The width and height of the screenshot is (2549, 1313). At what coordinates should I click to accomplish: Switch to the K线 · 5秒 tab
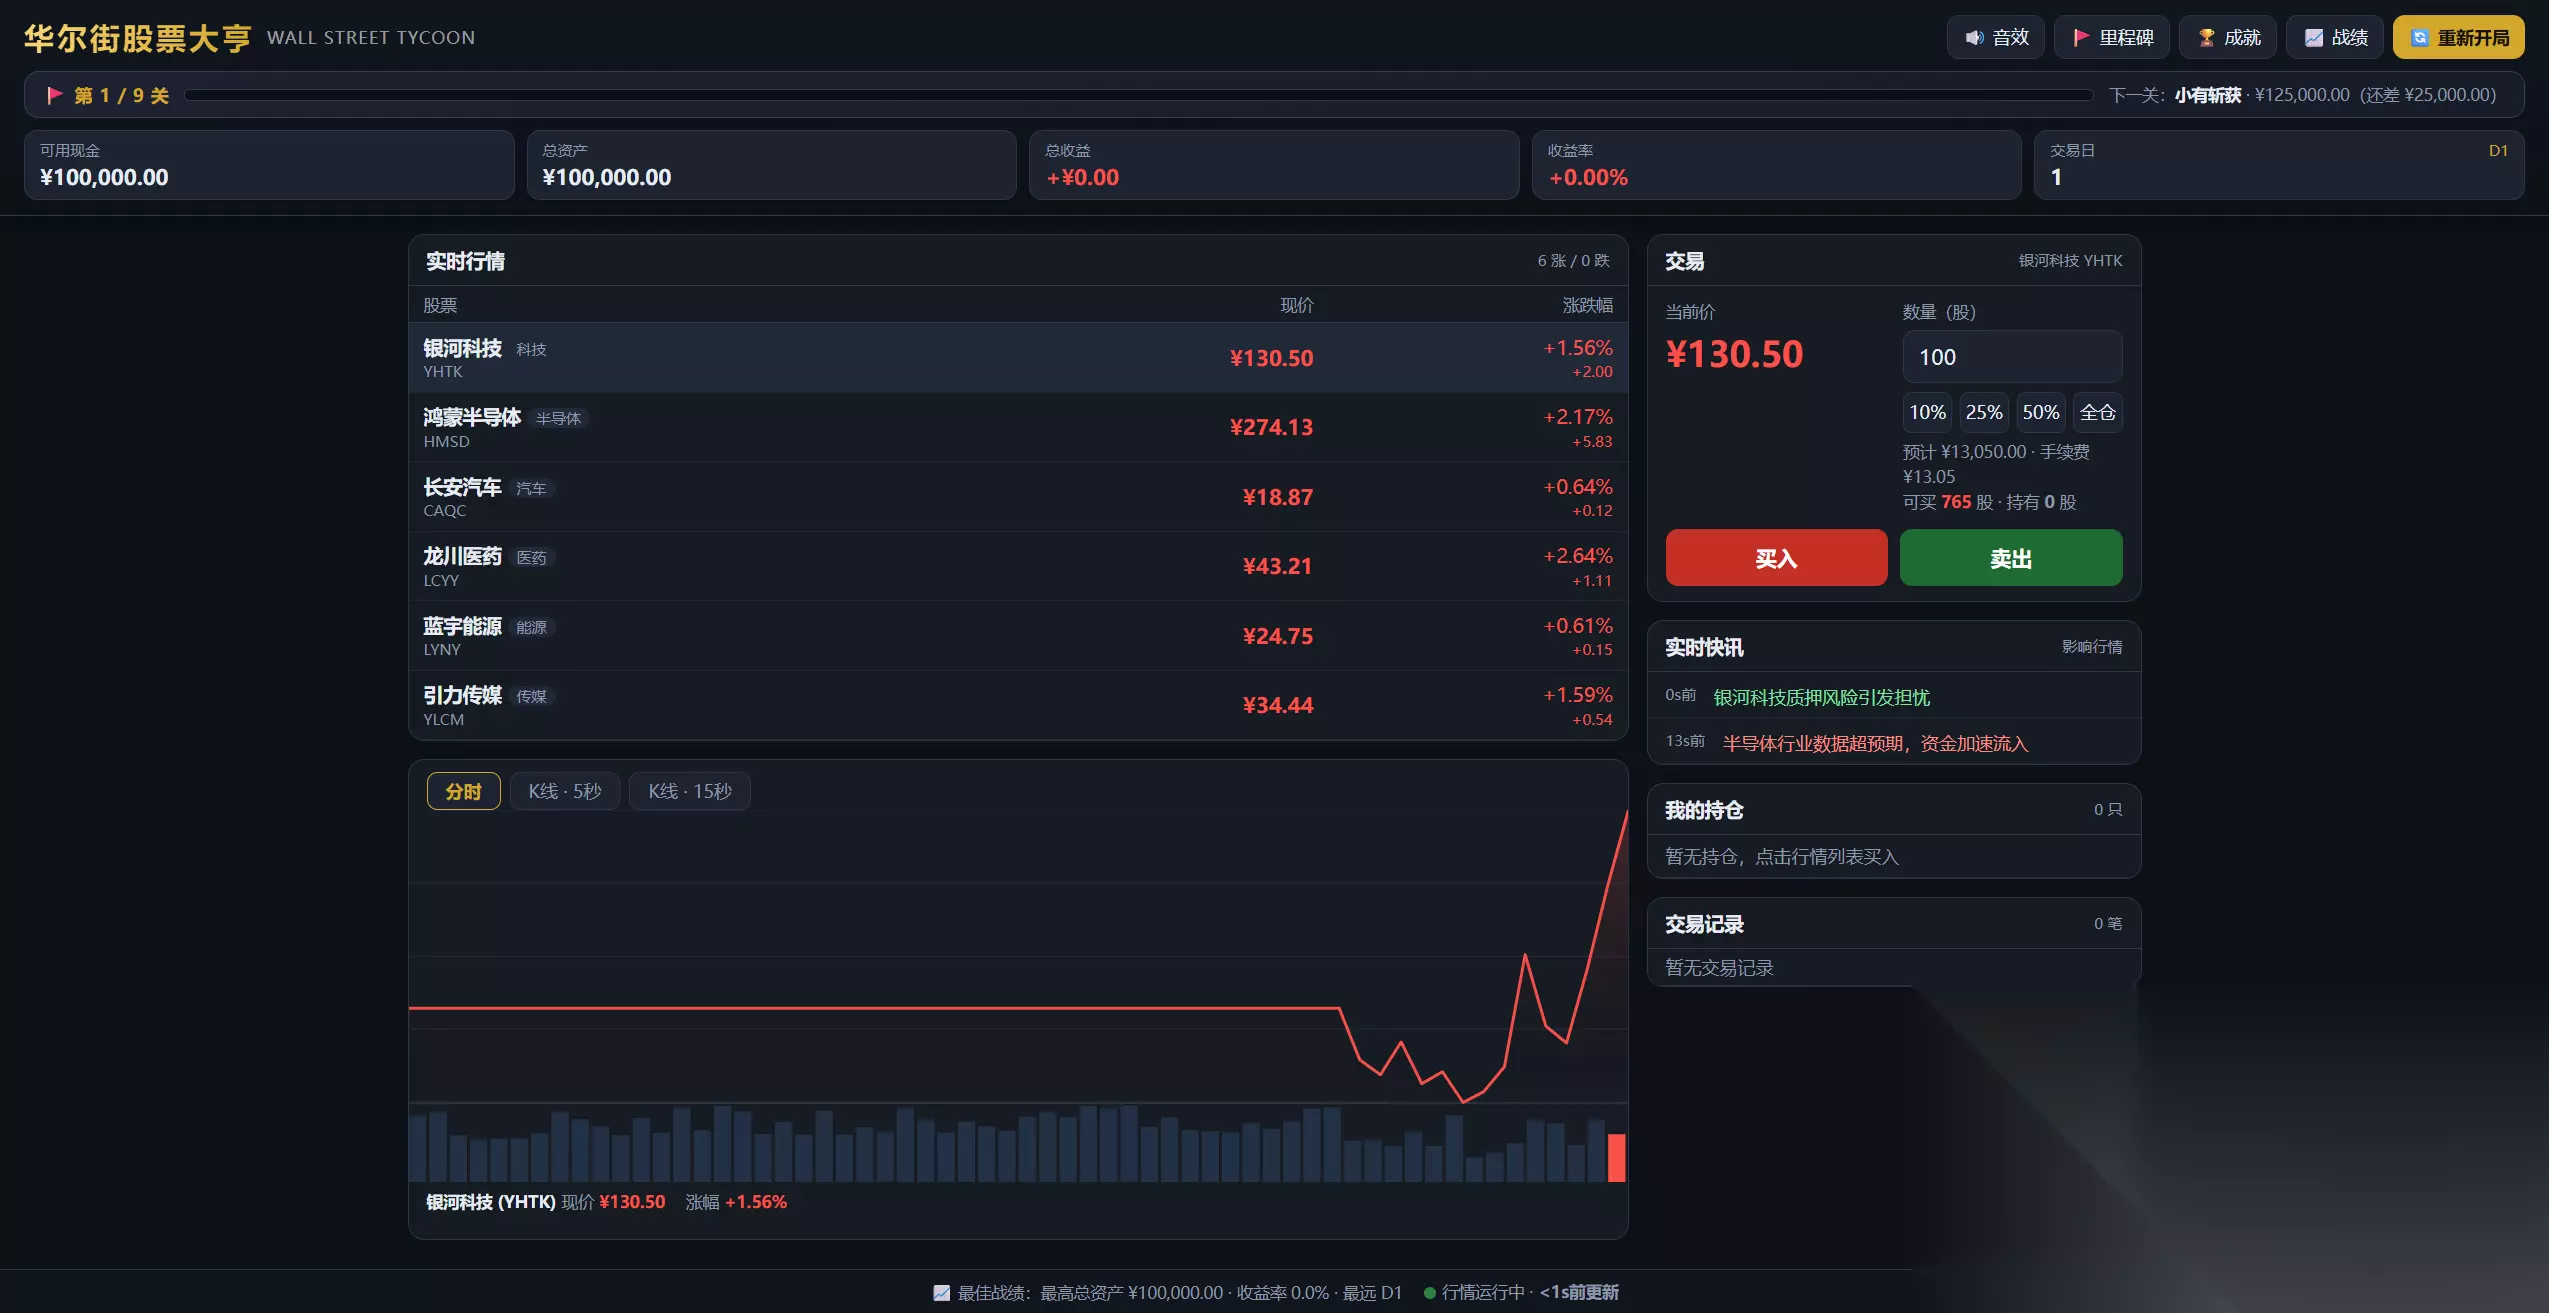564,791
